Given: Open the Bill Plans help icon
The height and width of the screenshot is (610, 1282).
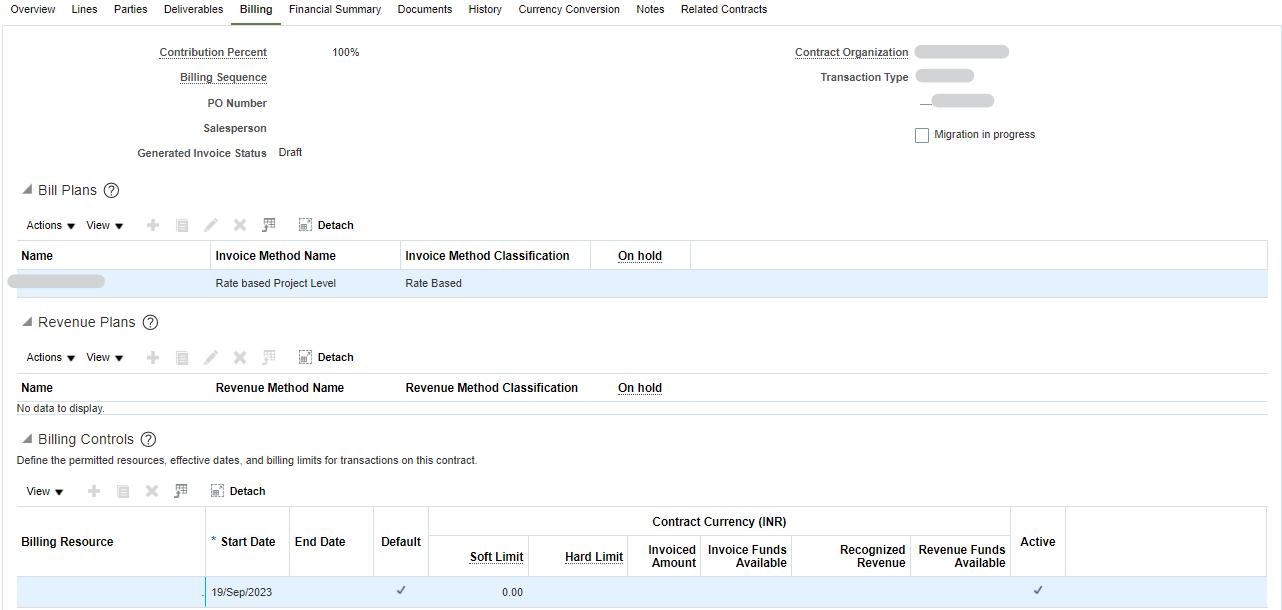Looking at the screenshot, I should click(111, 190).
